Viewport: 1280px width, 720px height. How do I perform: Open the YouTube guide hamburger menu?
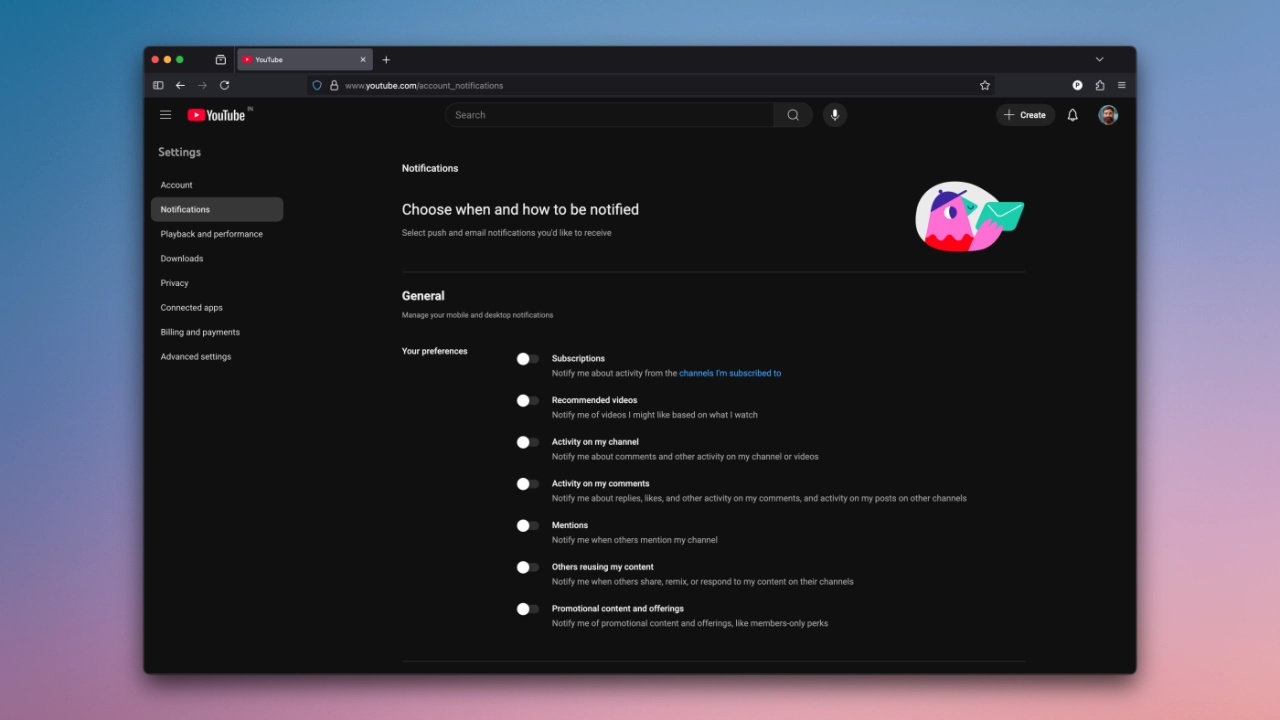coord(166,115)
